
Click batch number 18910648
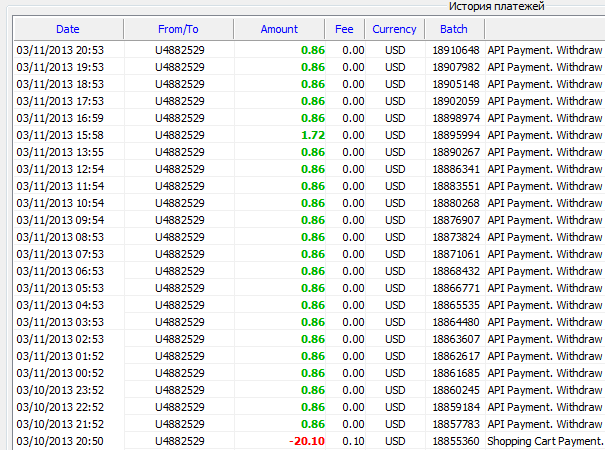[456, 50]
